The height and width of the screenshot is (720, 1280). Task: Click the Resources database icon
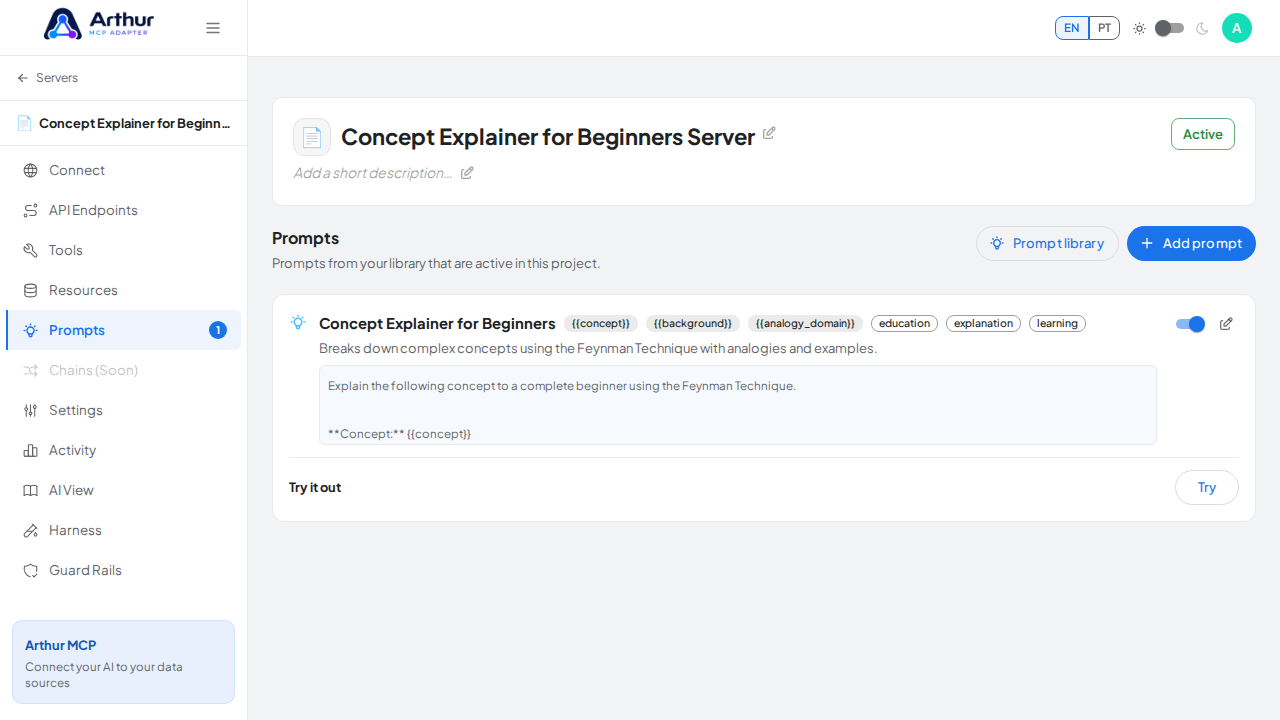pos(30,290)
